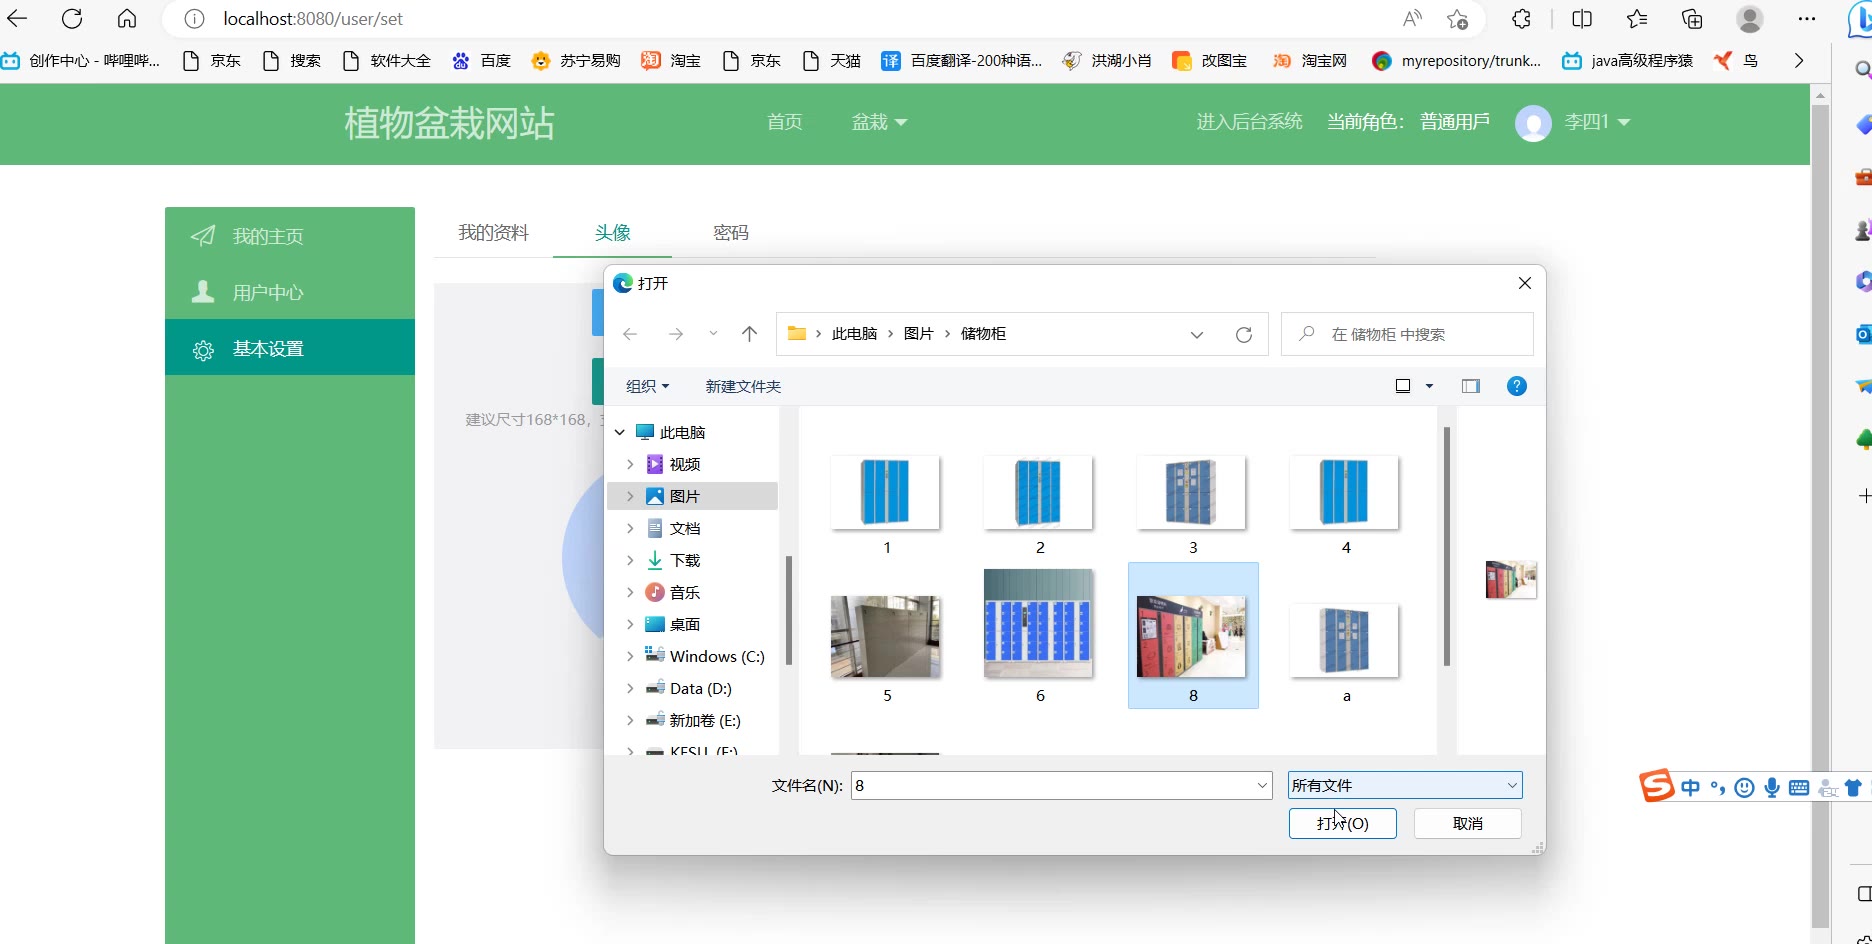Open the file type dropdown 所有文件
This screenshot has width=1872, height=944.
pos(1404,786)
